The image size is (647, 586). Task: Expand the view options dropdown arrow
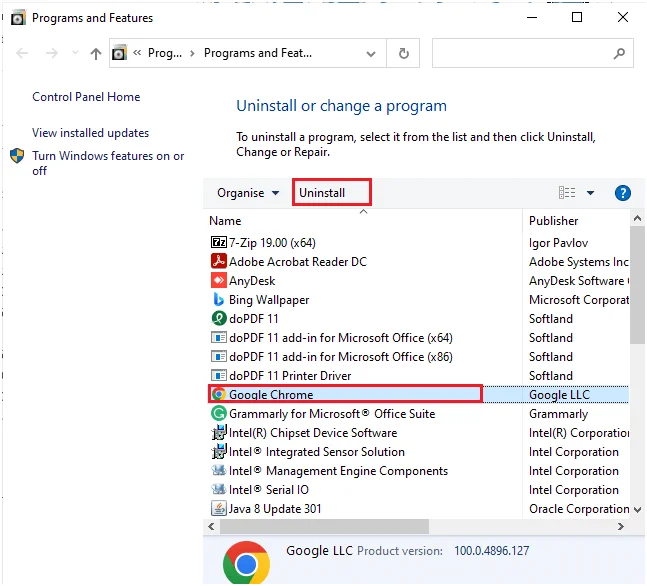[x=590, y=193]
